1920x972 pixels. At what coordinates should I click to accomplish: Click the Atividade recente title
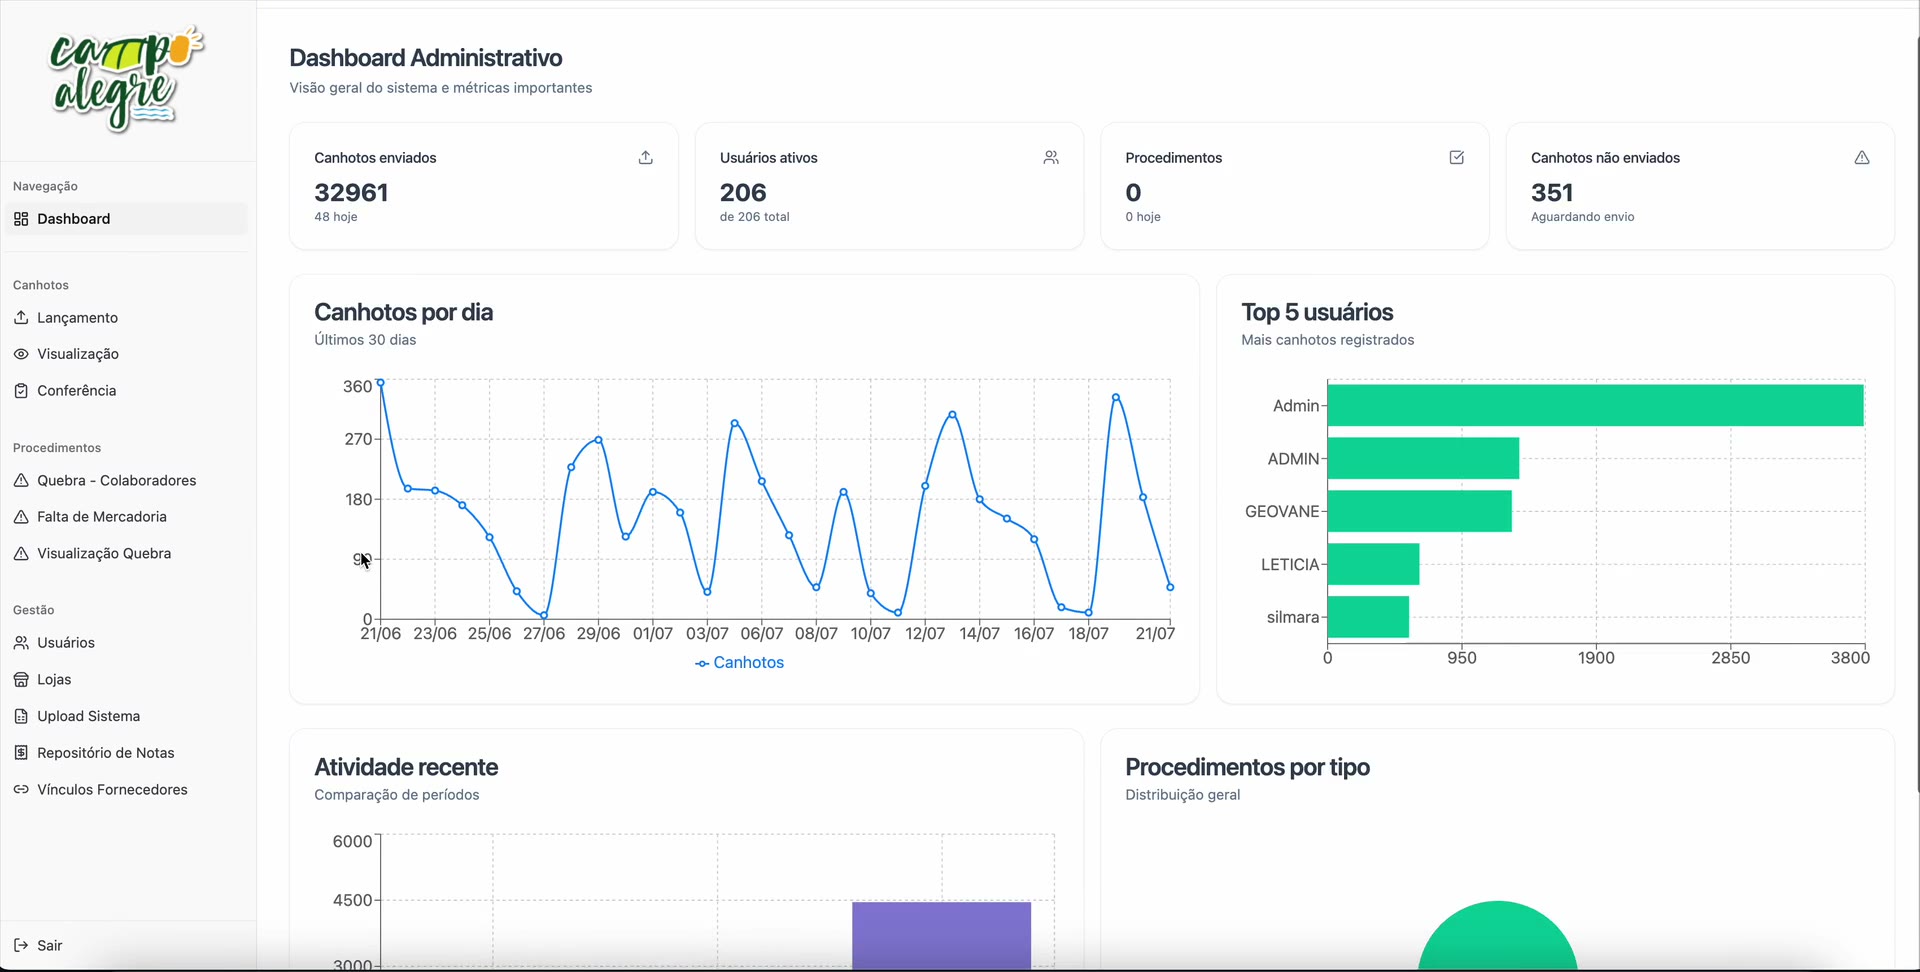pyautogui.click(x=406, y=767)
